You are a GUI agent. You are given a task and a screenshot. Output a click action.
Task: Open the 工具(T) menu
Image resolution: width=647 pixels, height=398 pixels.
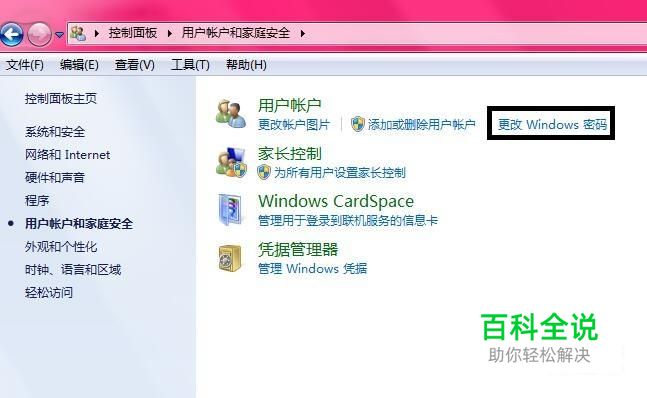190,65
